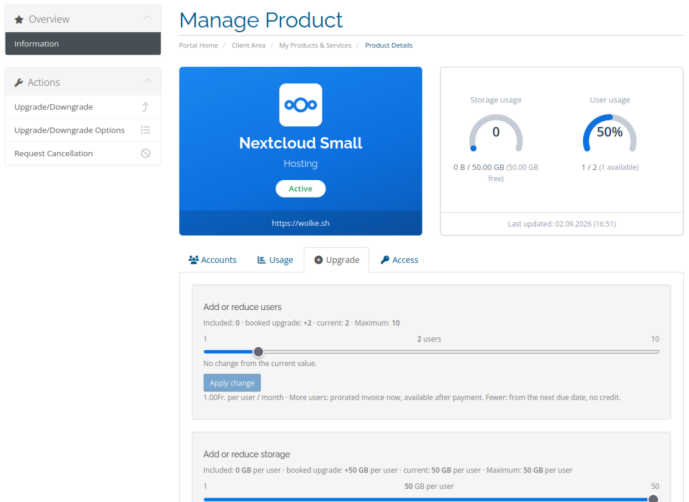Image resolution: width=689 pixels, height=502 pixels.
Task: Click the "0 B / 50.00 GB" storage text
Action: pyautogui.click(x=479, y=167)
